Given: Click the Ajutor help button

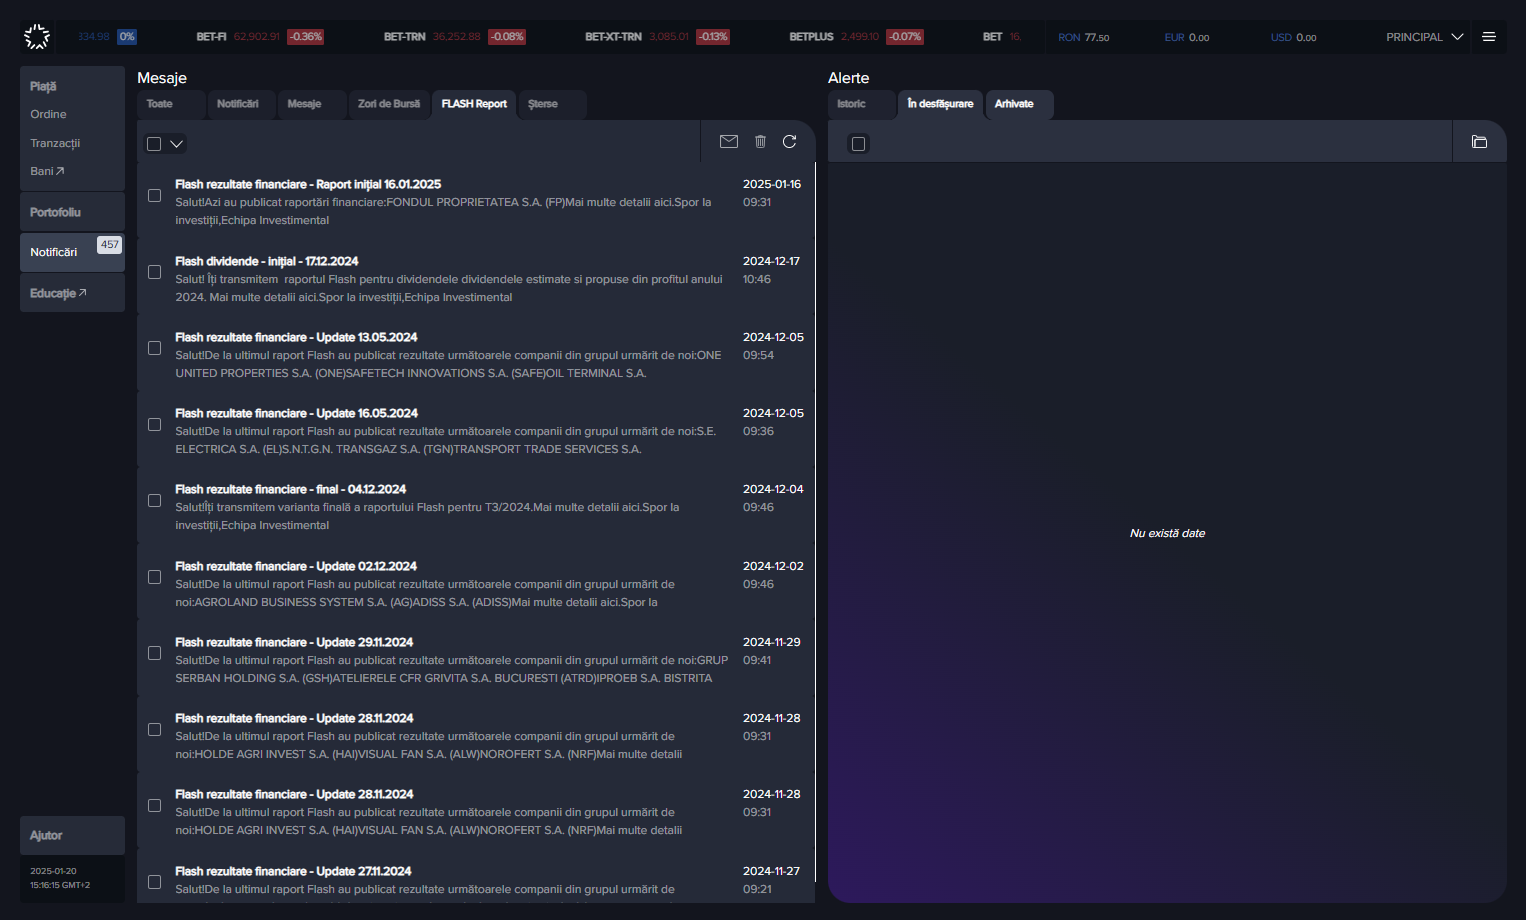Looking at the screenshot, I should click(72, 835).
